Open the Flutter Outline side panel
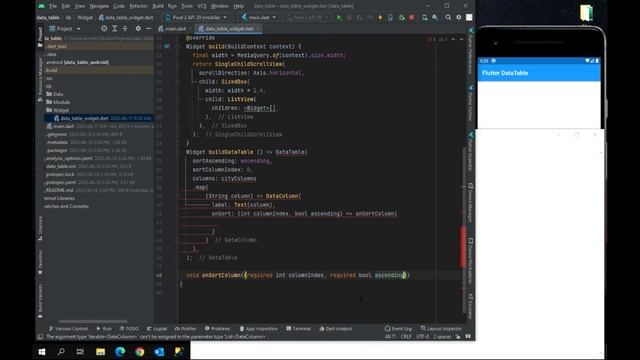 pos(470,103)
